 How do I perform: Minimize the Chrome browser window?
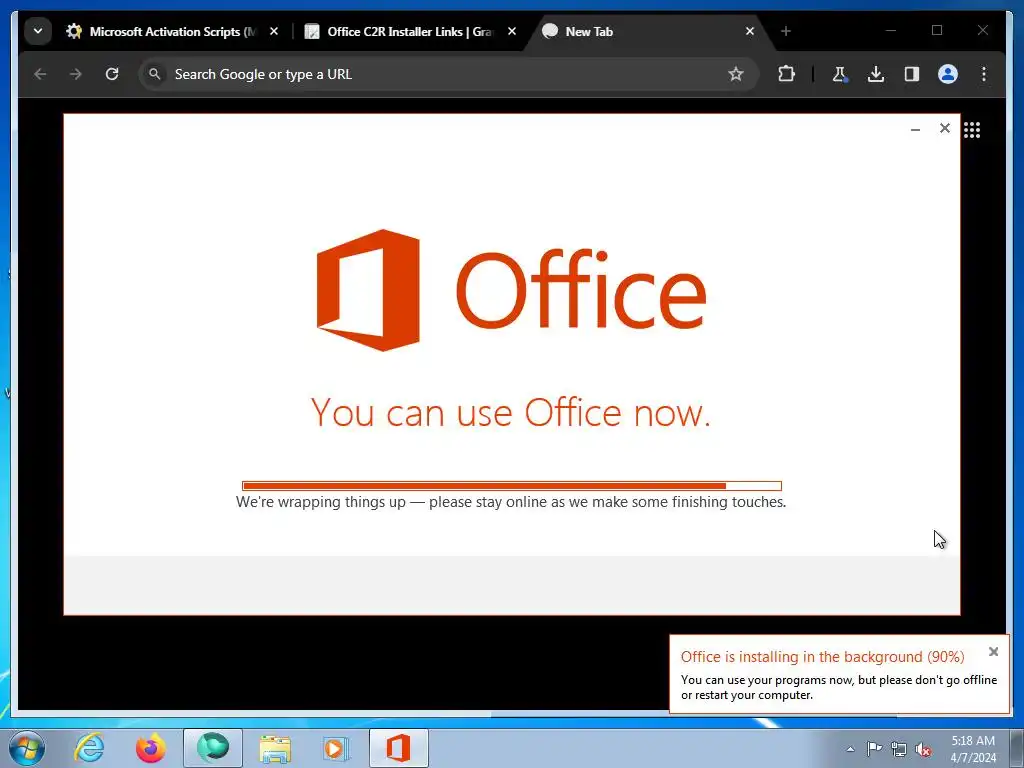(x=891, y=30)
